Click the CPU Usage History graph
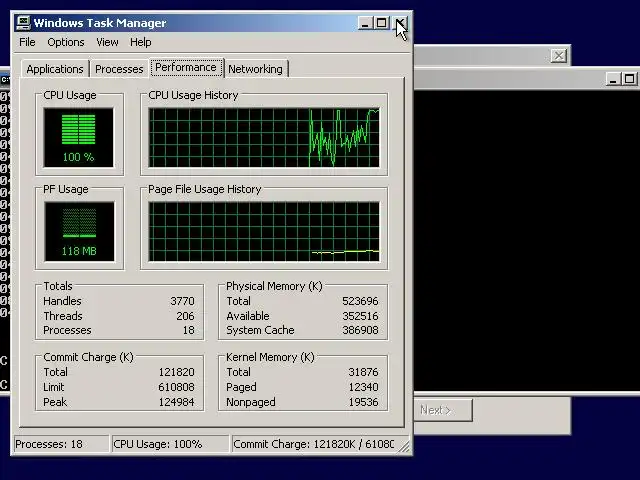The height and width of the screenshot is (480, 640). 264,138
